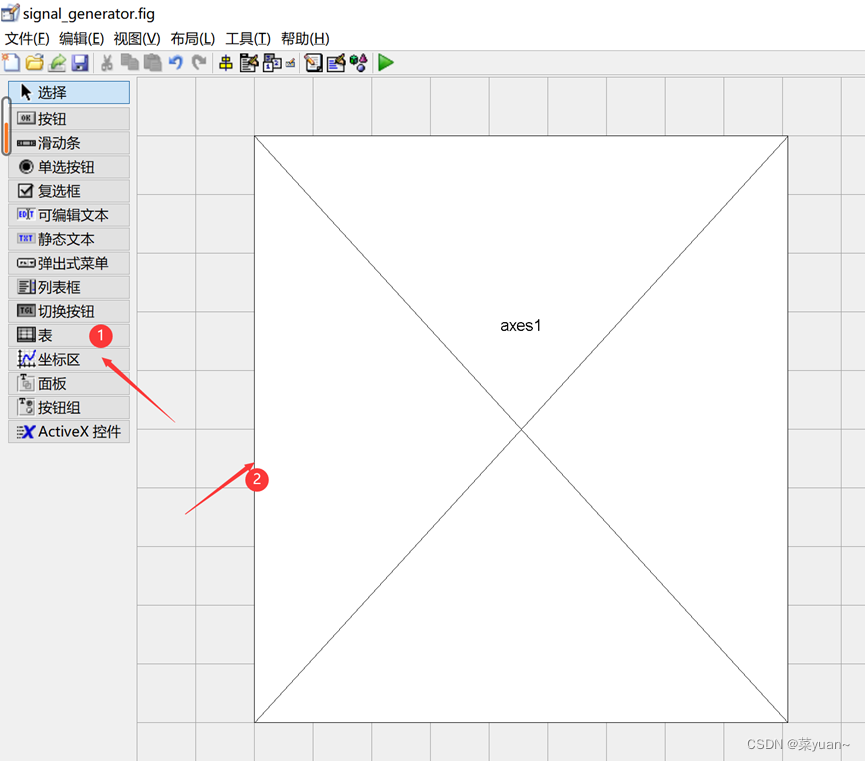Select the ActiveX 控件 component
The width and height of the screenshot is (865, 761).
68,431
